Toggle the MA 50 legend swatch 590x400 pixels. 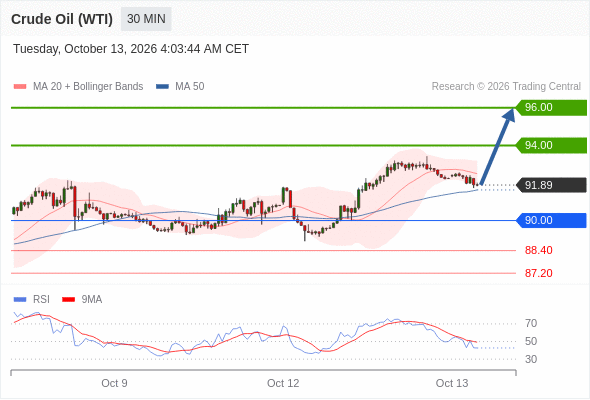[162, 87]
